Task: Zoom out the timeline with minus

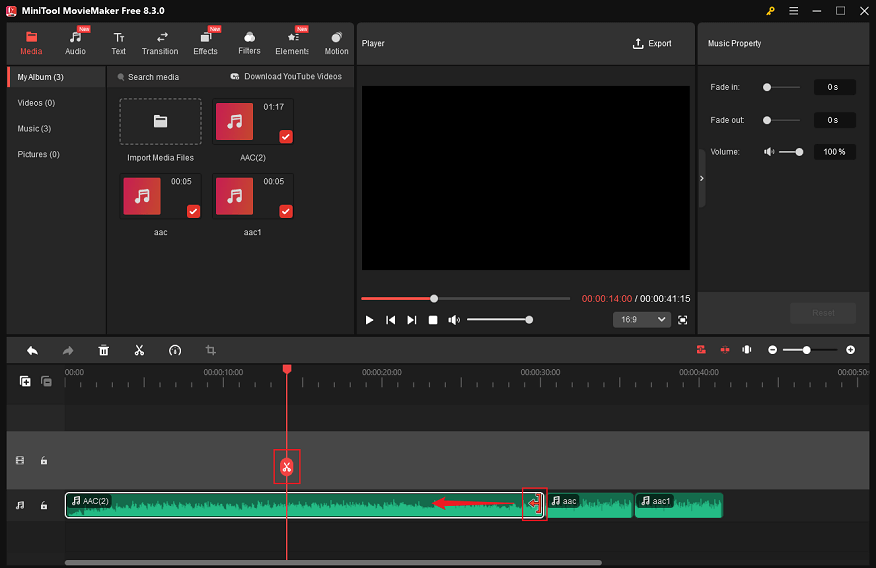Action: point(773,350)
